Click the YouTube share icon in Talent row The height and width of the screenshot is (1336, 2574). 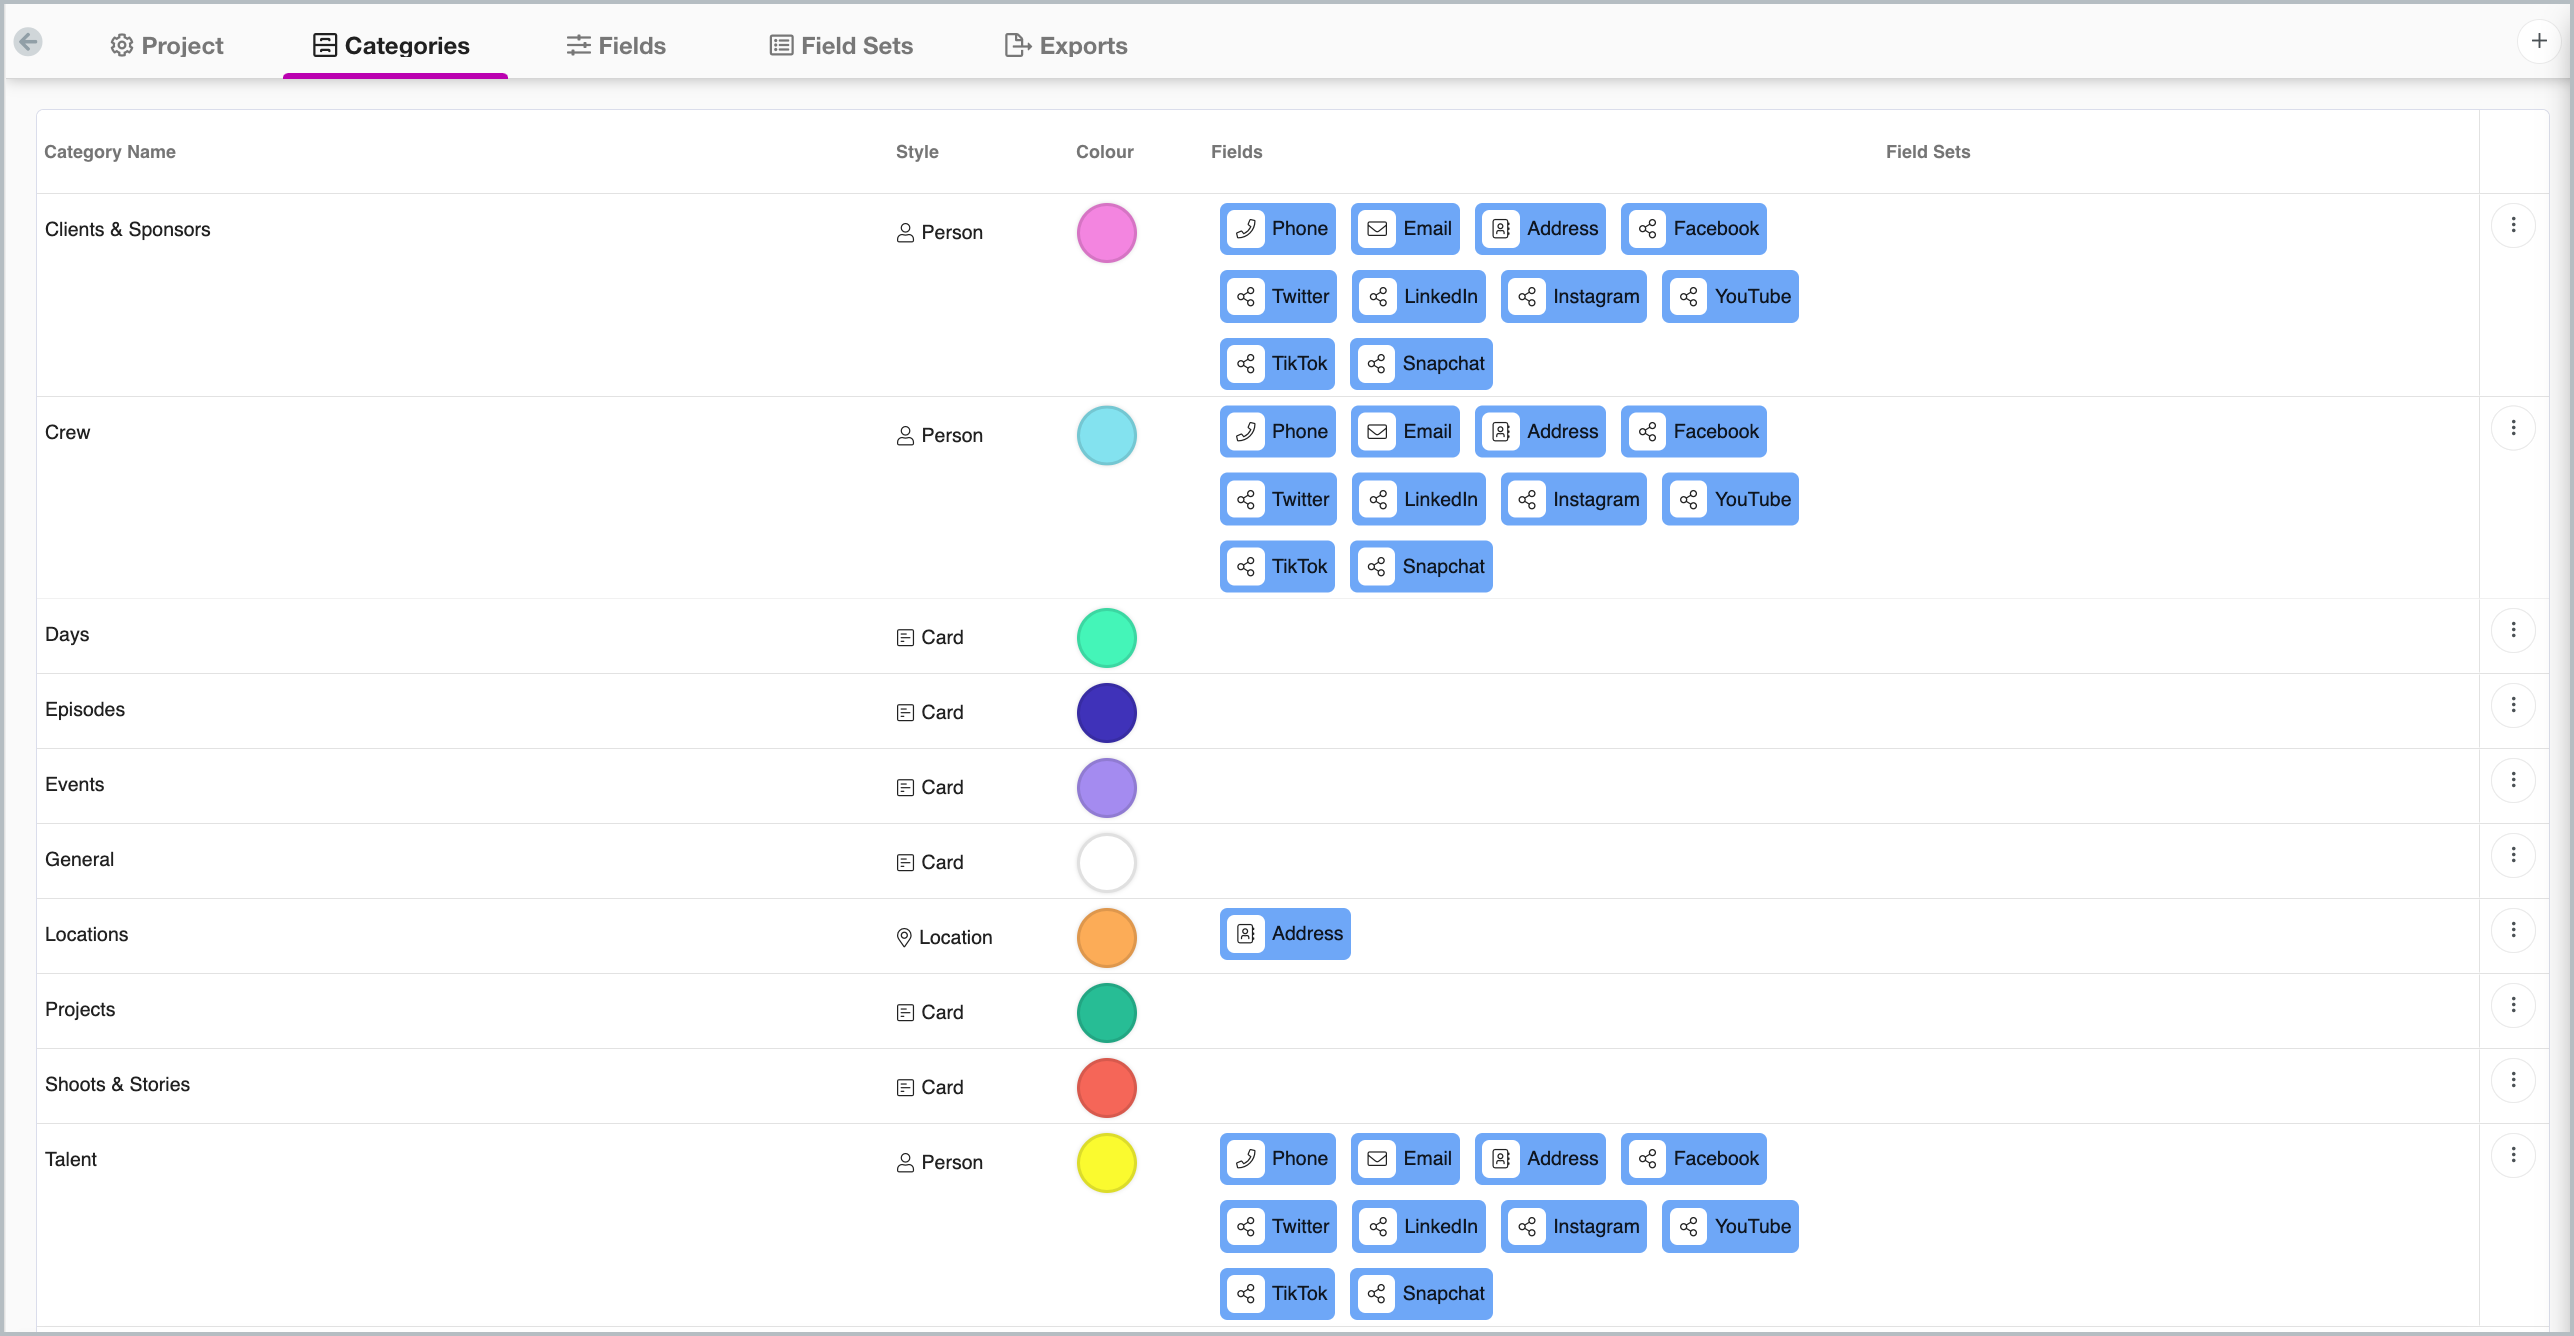[x=1688, y=1227]
